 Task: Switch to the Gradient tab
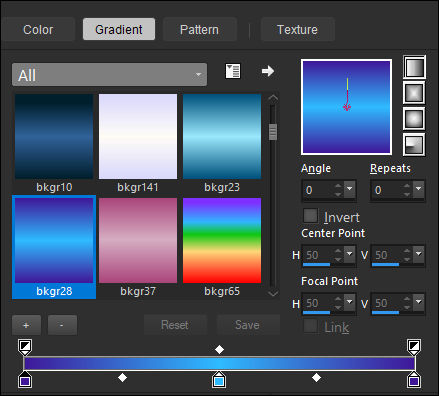119,29
